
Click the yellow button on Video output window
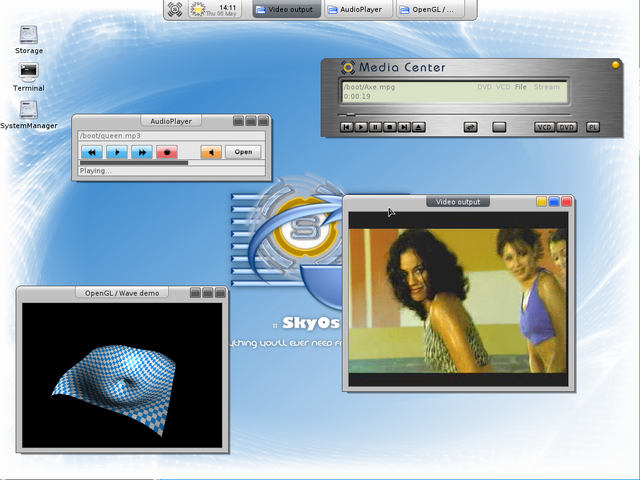pos(541,202)
